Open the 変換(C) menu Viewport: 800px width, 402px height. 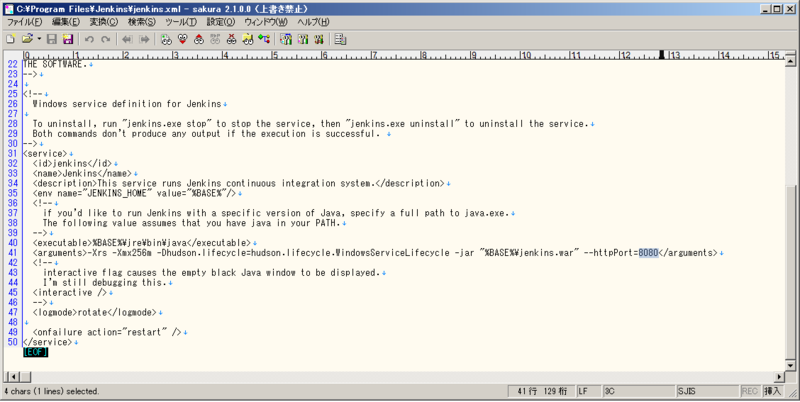click(x=104, y=22)
